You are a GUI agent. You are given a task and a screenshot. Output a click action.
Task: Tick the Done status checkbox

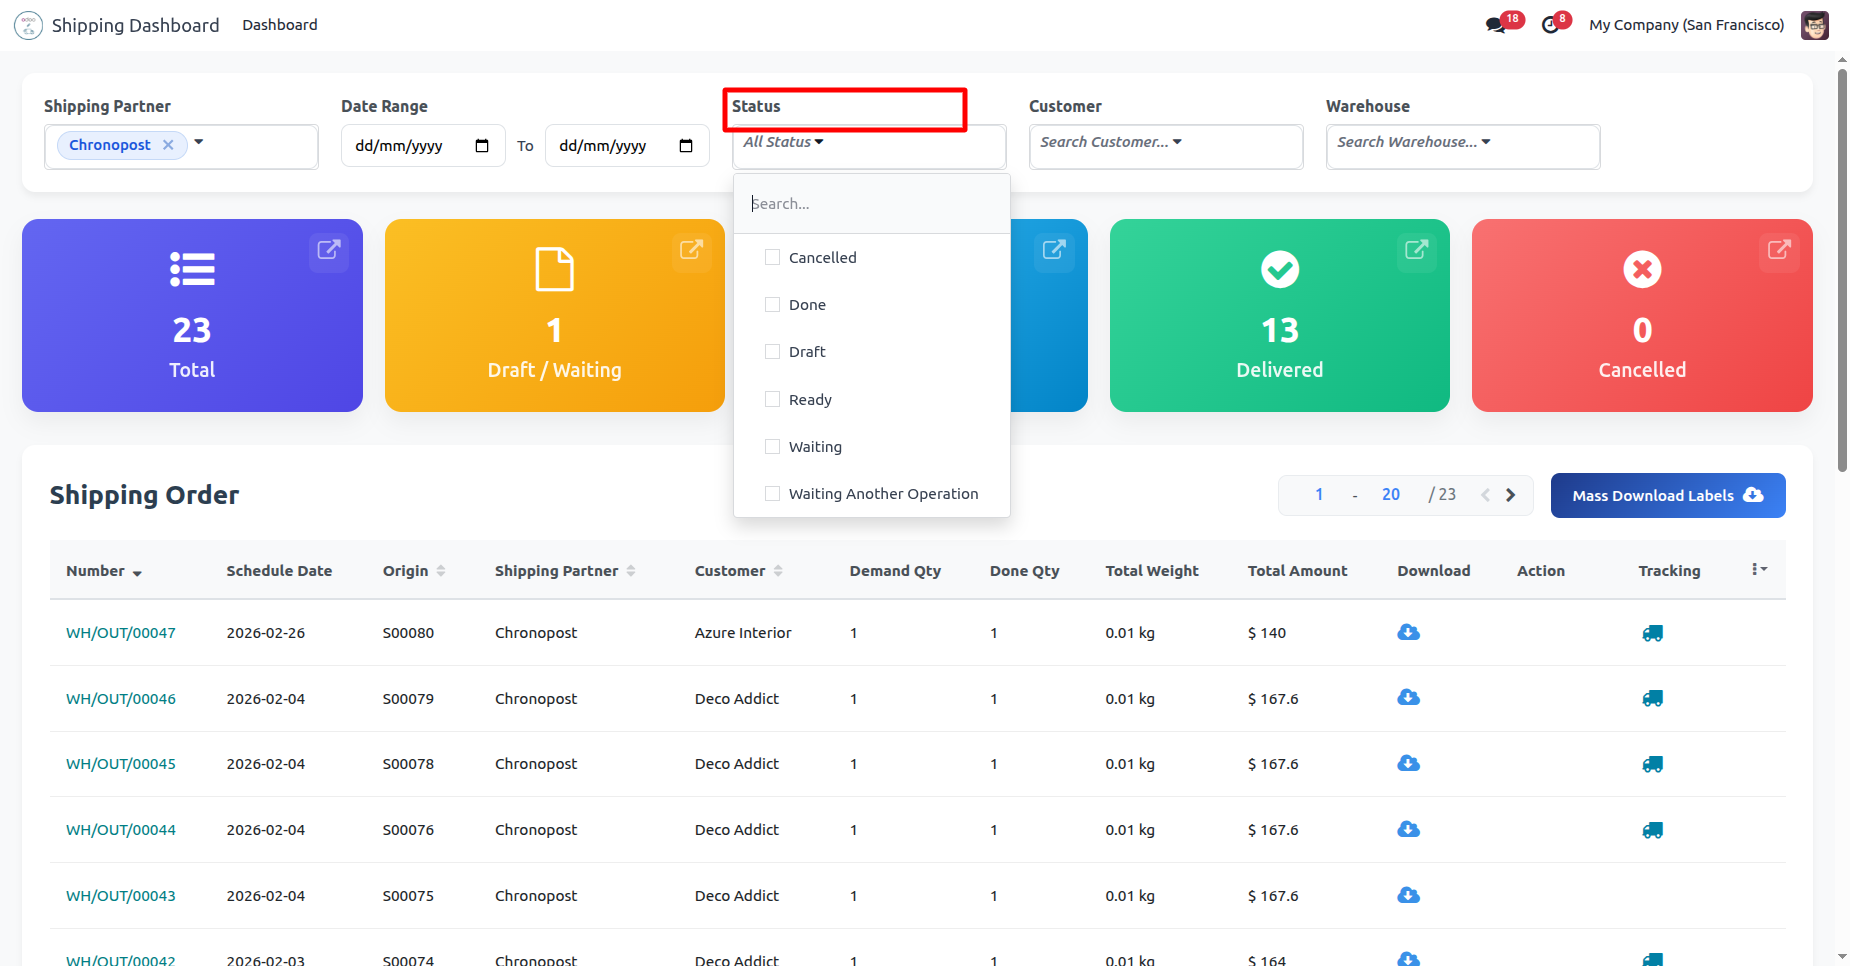(772, 305)
